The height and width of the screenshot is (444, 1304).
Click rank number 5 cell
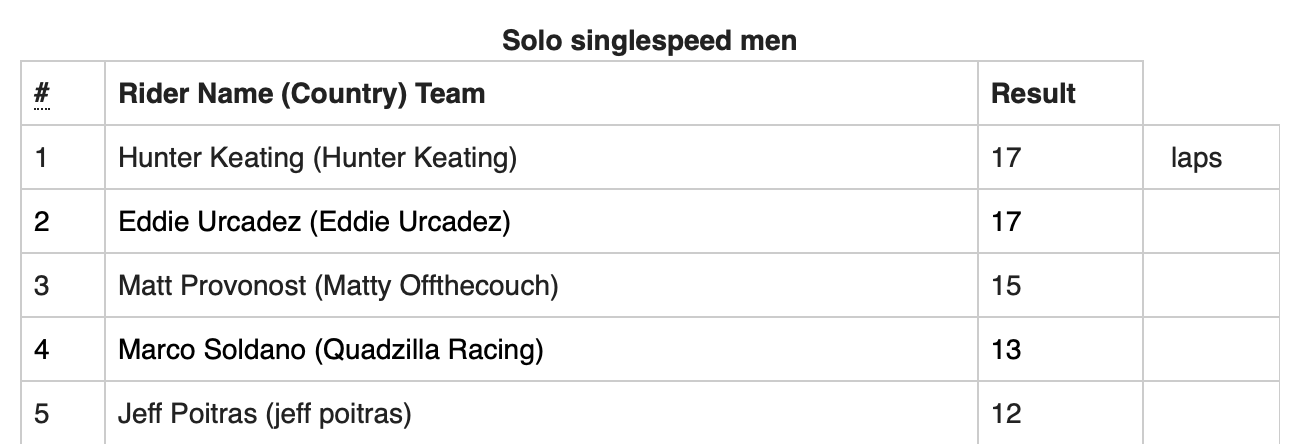(41, 414)
